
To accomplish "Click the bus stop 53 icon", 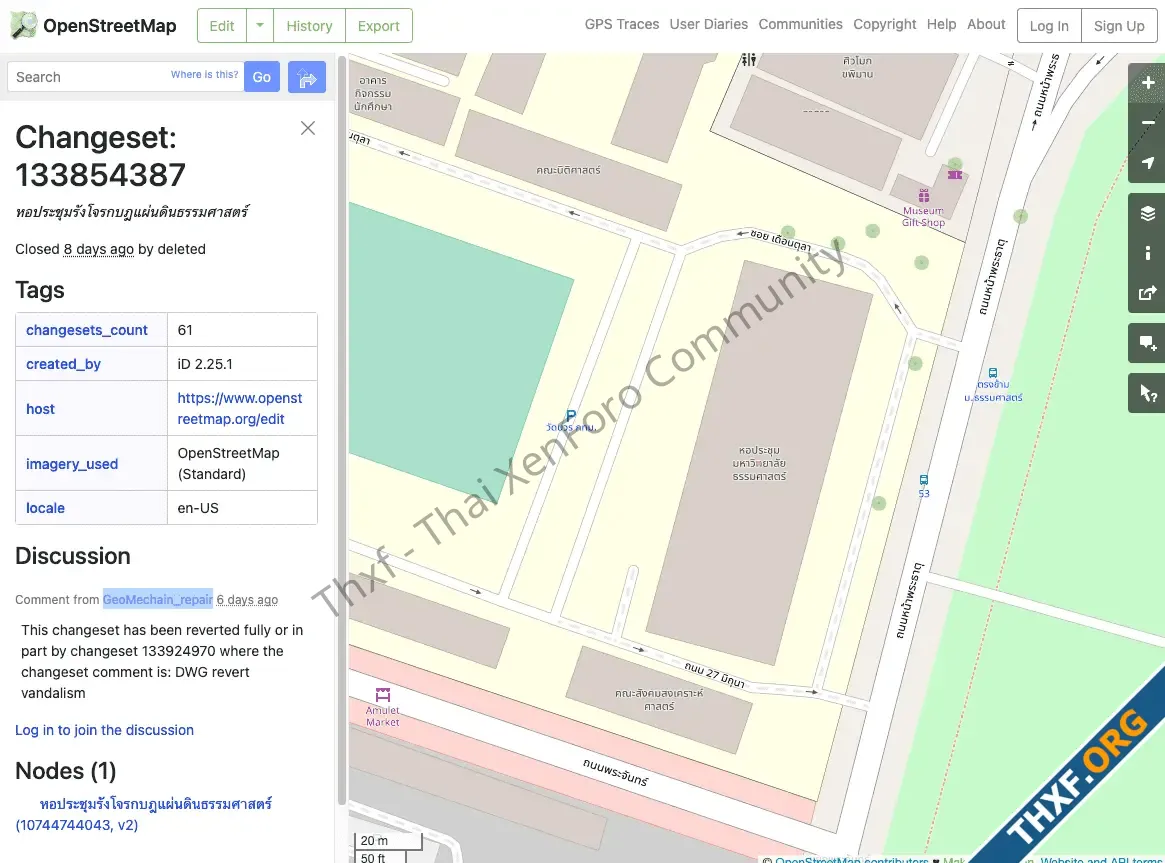I will click(924, 480).
